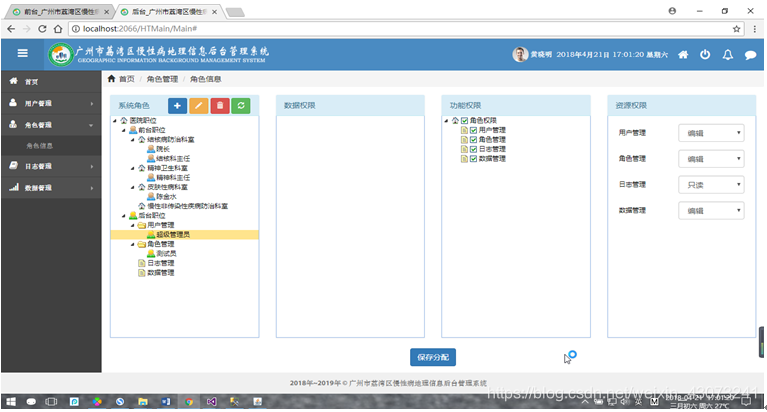Toggle the 数据管理 checkbox in 功能权限
767x412 pixels.
click(473, 159)
